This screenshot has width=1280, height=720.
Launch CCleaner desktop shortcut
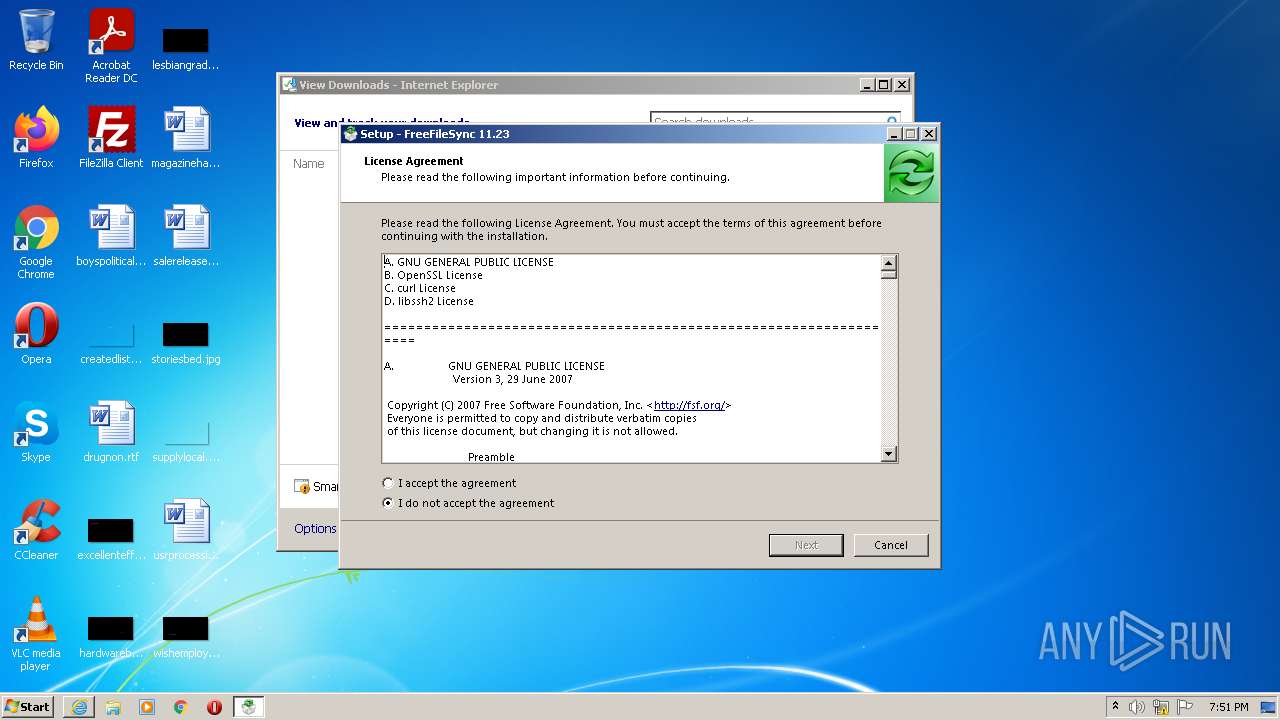[x=36, y=530]
